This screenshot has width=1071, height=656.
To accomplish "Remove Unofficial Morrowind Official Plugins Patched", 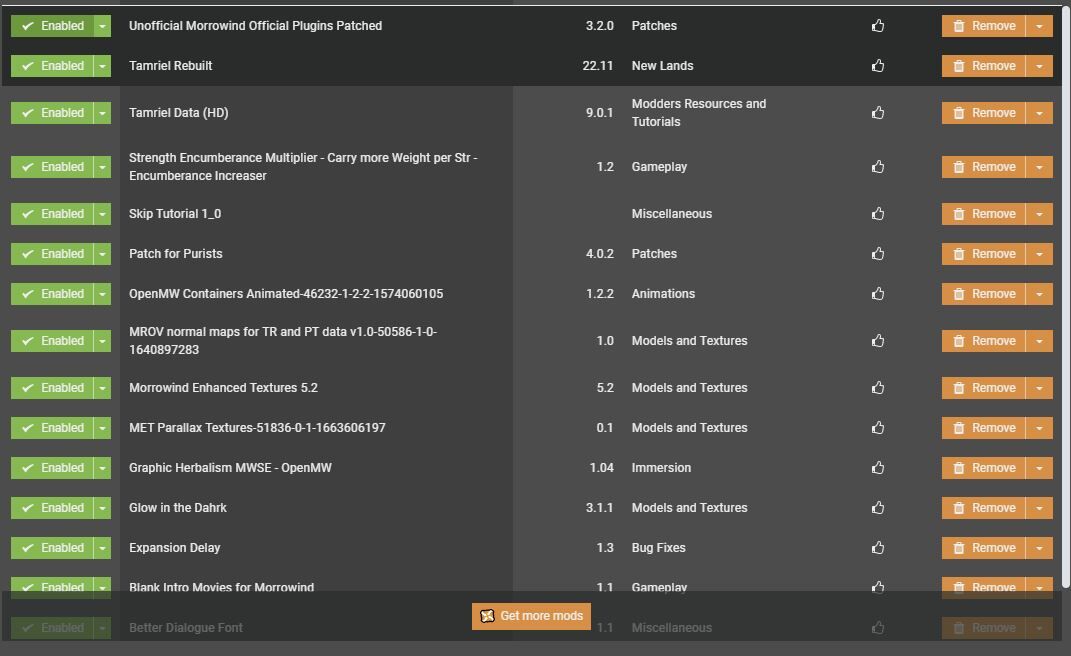I will tap(984, 26).
